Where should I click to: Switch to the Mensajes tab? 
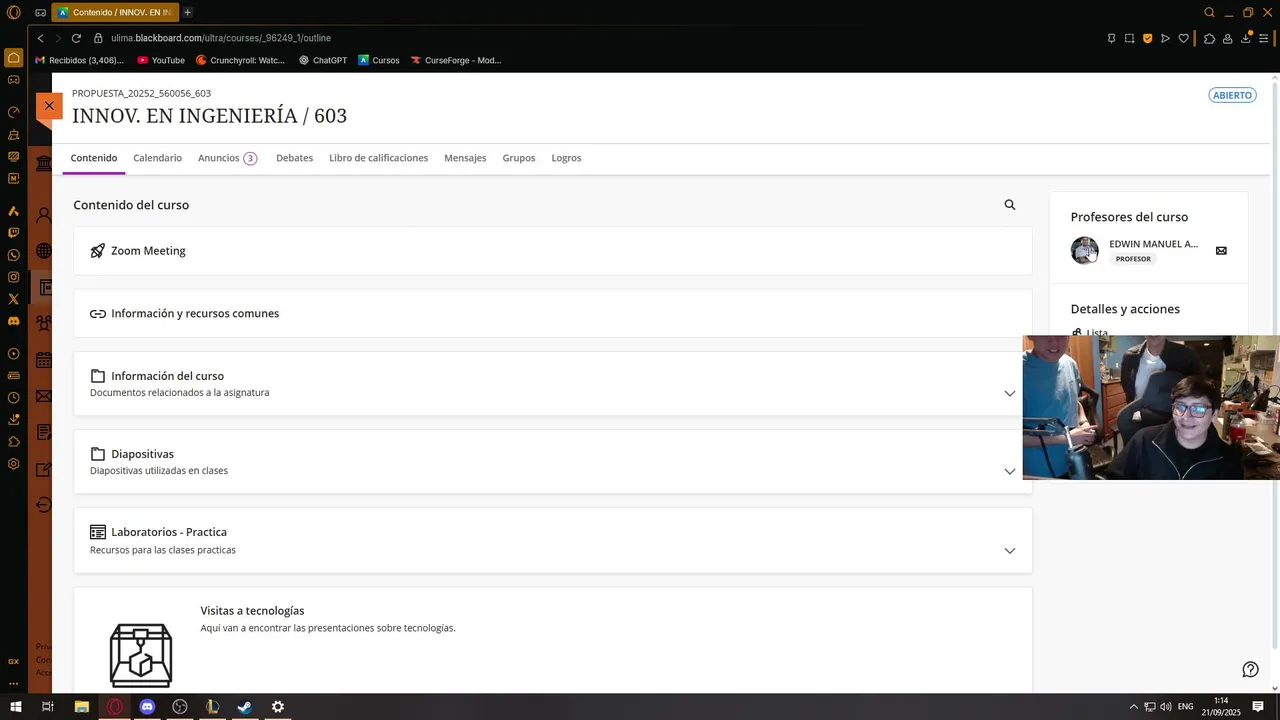tap(465, 158)
